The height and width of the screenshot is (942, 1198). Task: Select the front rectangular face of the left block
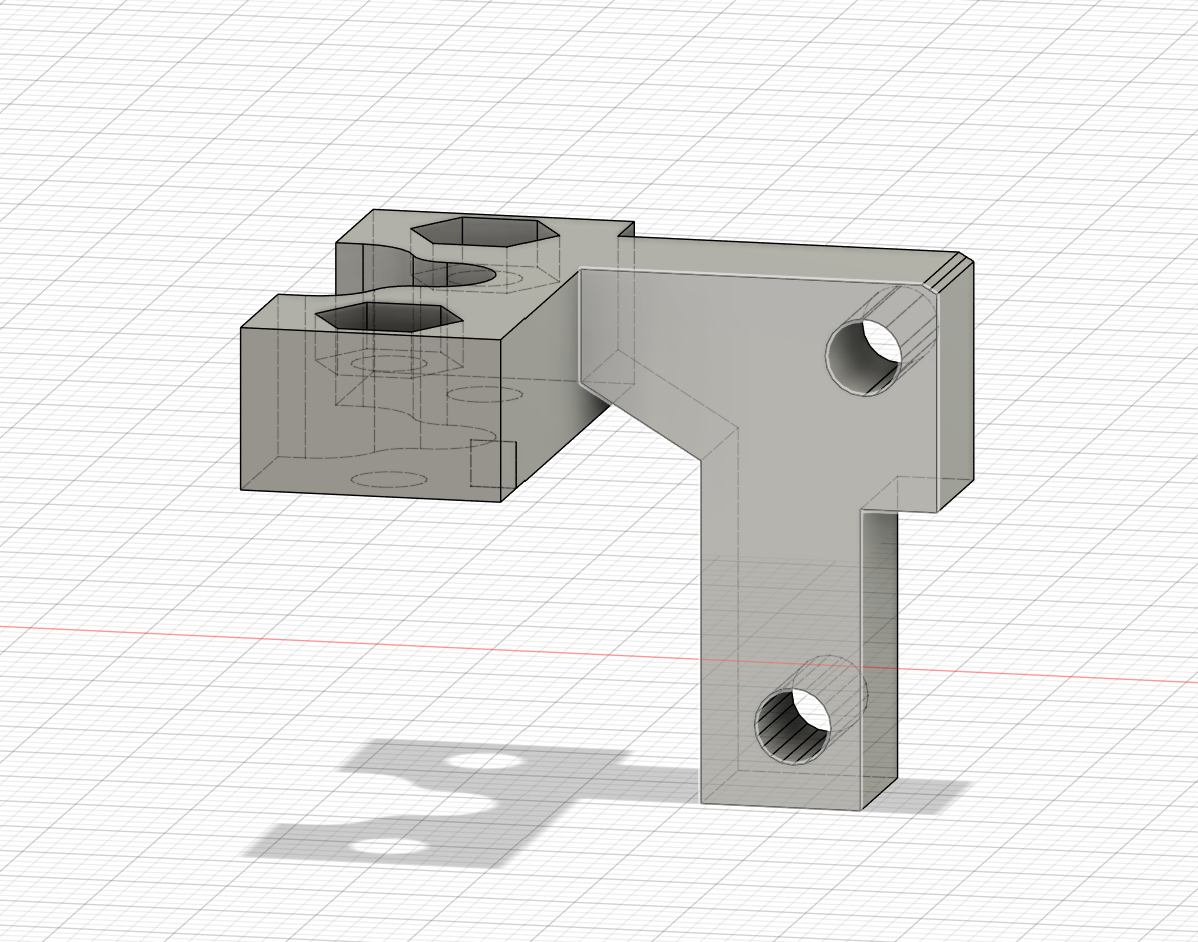(371, 414)
